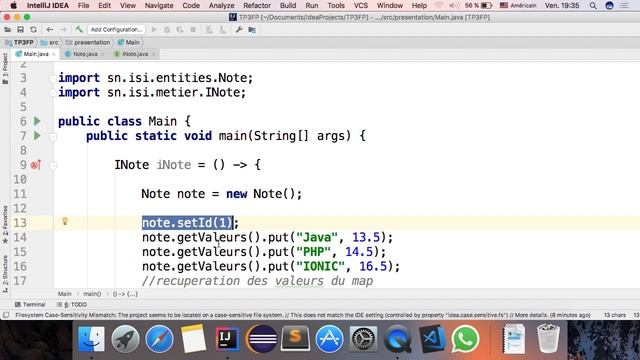640x360 pixels.
Task: Open Add Configuration dropdown
Action: [116, 29]
